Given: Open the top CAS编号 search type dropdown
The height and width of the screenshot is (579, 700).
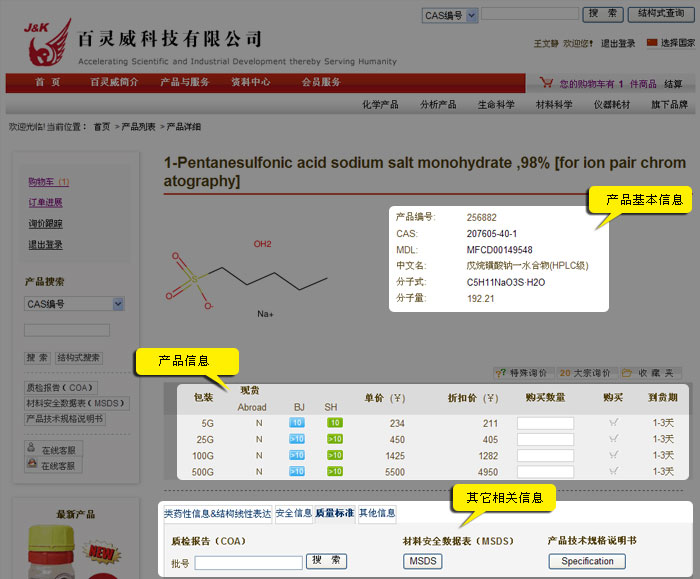Looking at the screenshot, I should pyautogui.click(x=450, y=16).
